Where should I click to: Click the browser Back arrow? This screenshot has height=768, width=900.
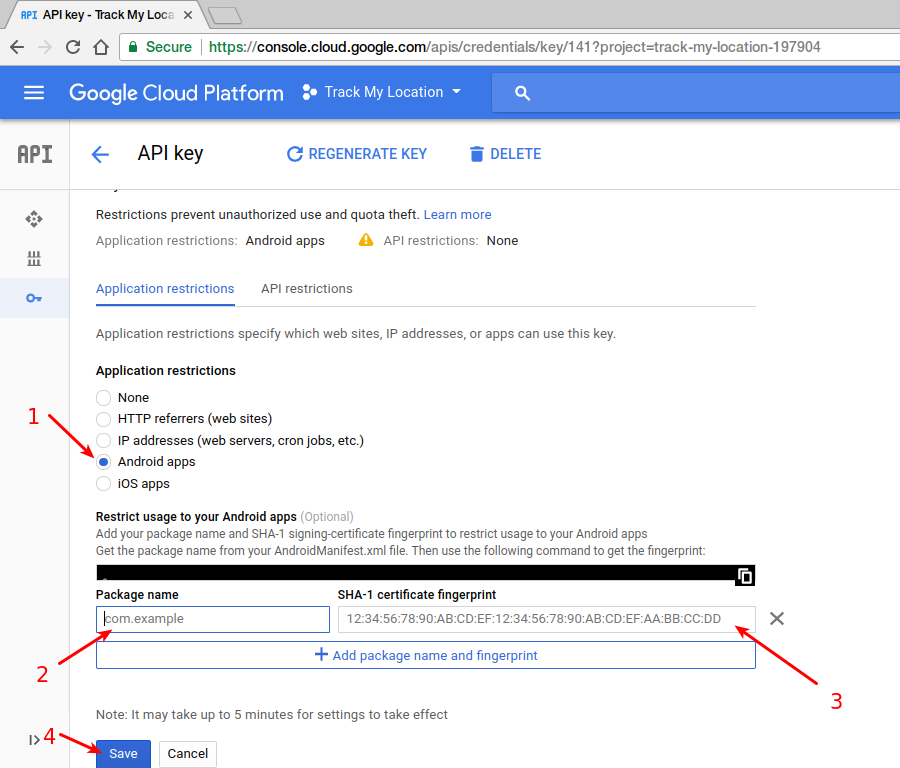[17, 47]
